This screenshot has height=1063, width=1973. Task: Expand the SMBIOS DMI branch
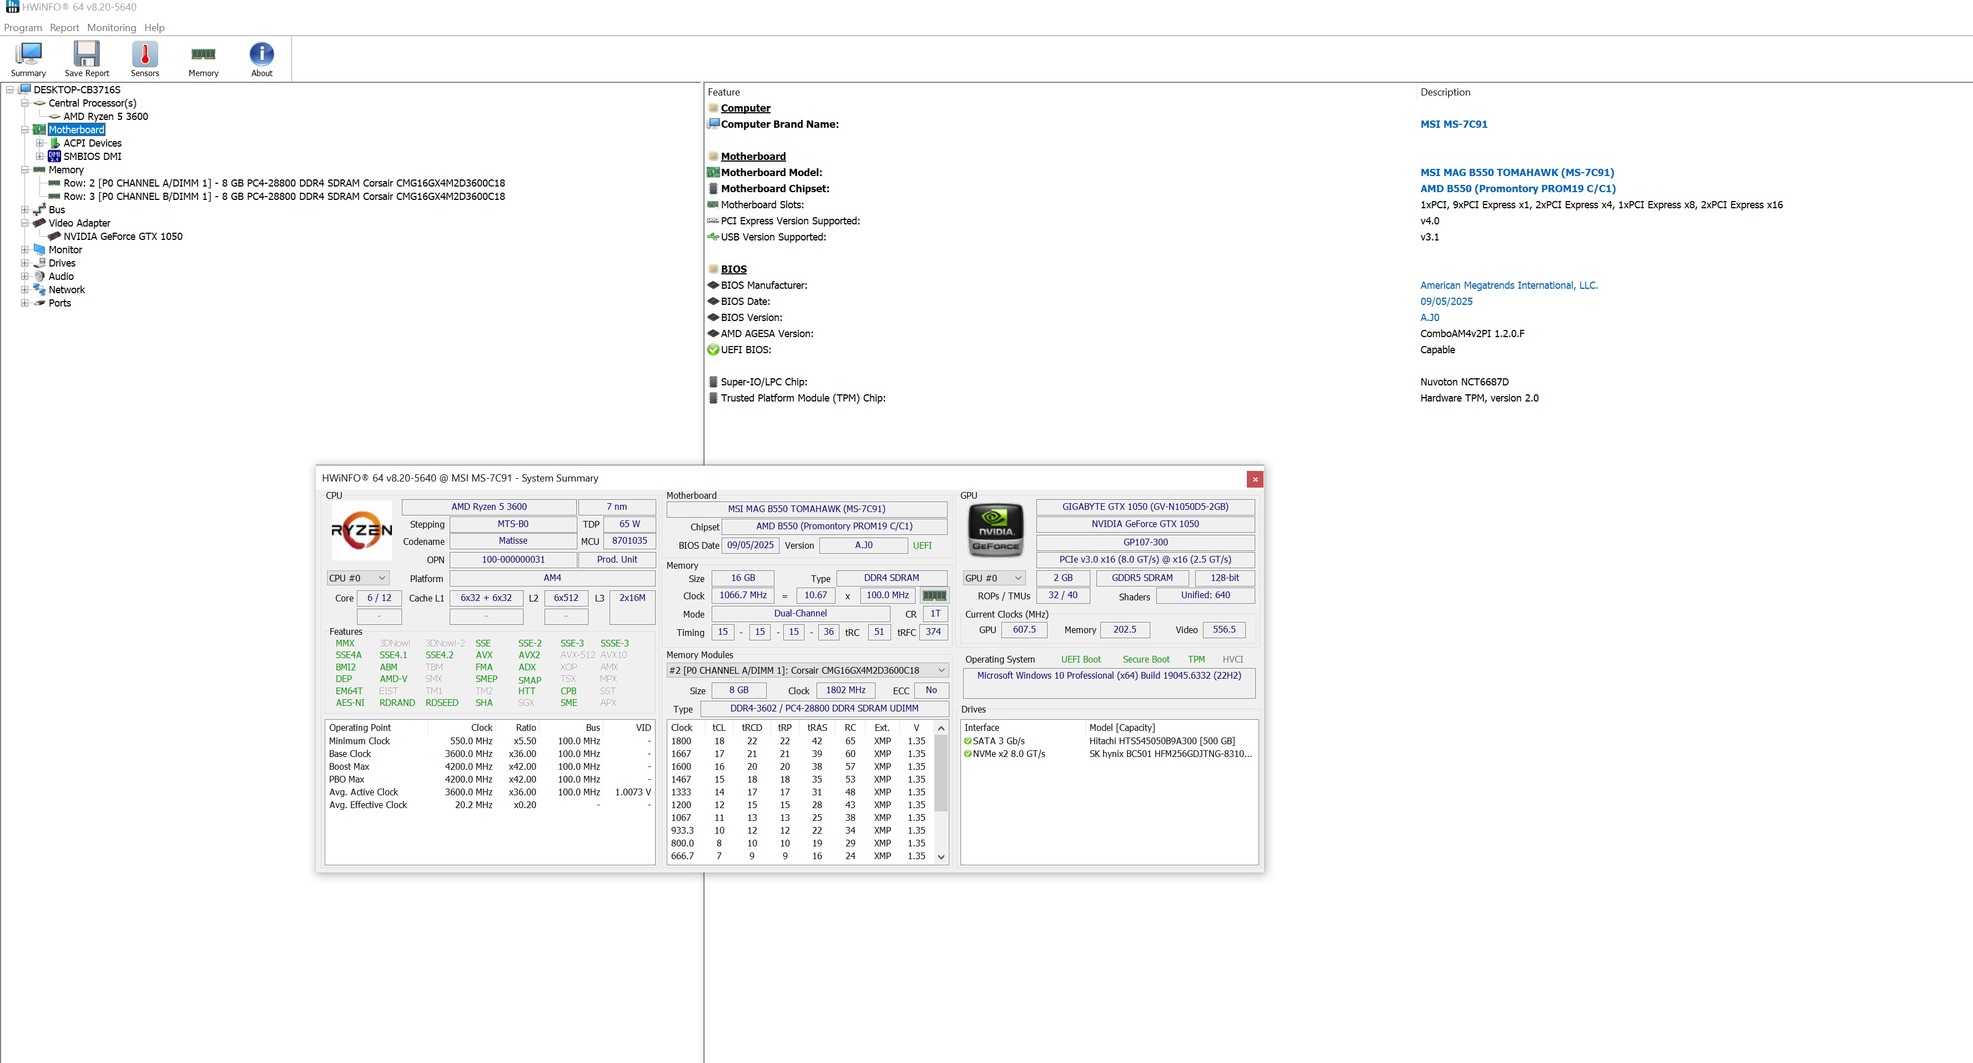pyautogui.click(x=40, y=156)
